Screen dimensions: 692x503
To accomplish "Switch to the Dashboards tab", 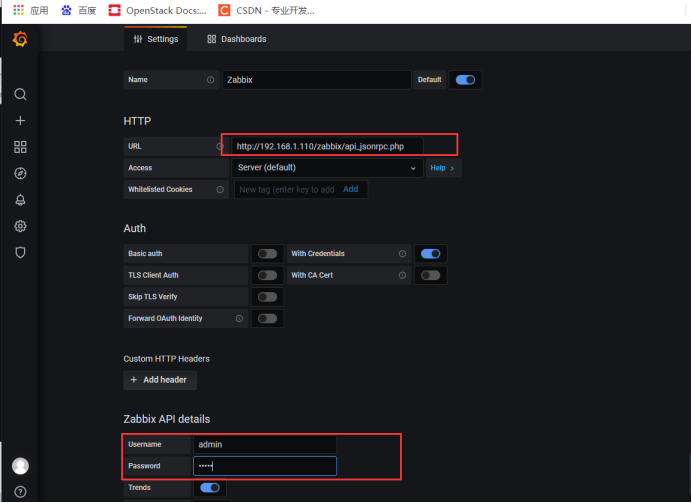I will (x=237, y=39).
